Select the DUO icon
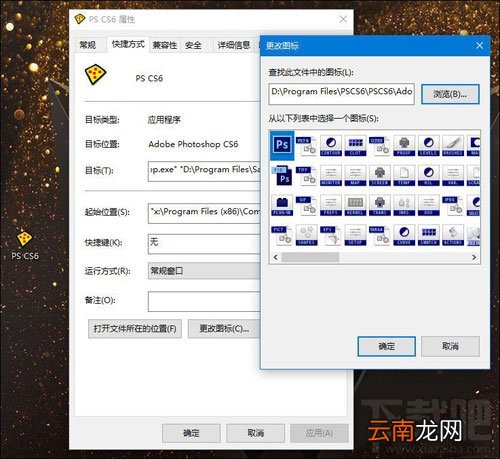The height and width of the screenshot is (459, 500). (429, 205)
